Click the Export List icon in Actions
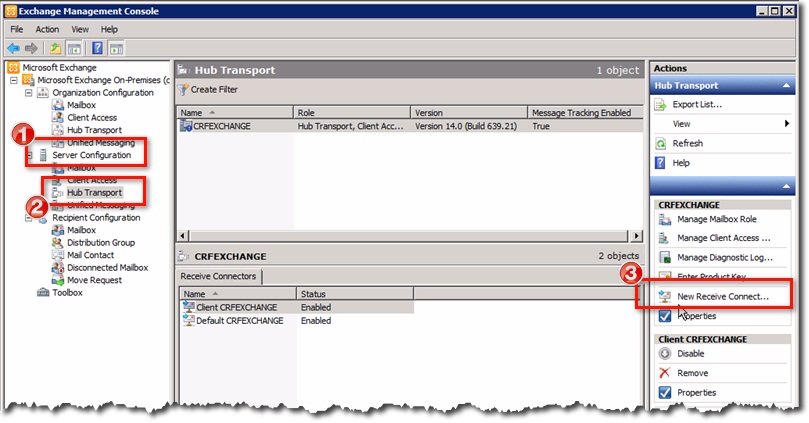This screenshot has height=423, width=809. click(x=660, y=105)
